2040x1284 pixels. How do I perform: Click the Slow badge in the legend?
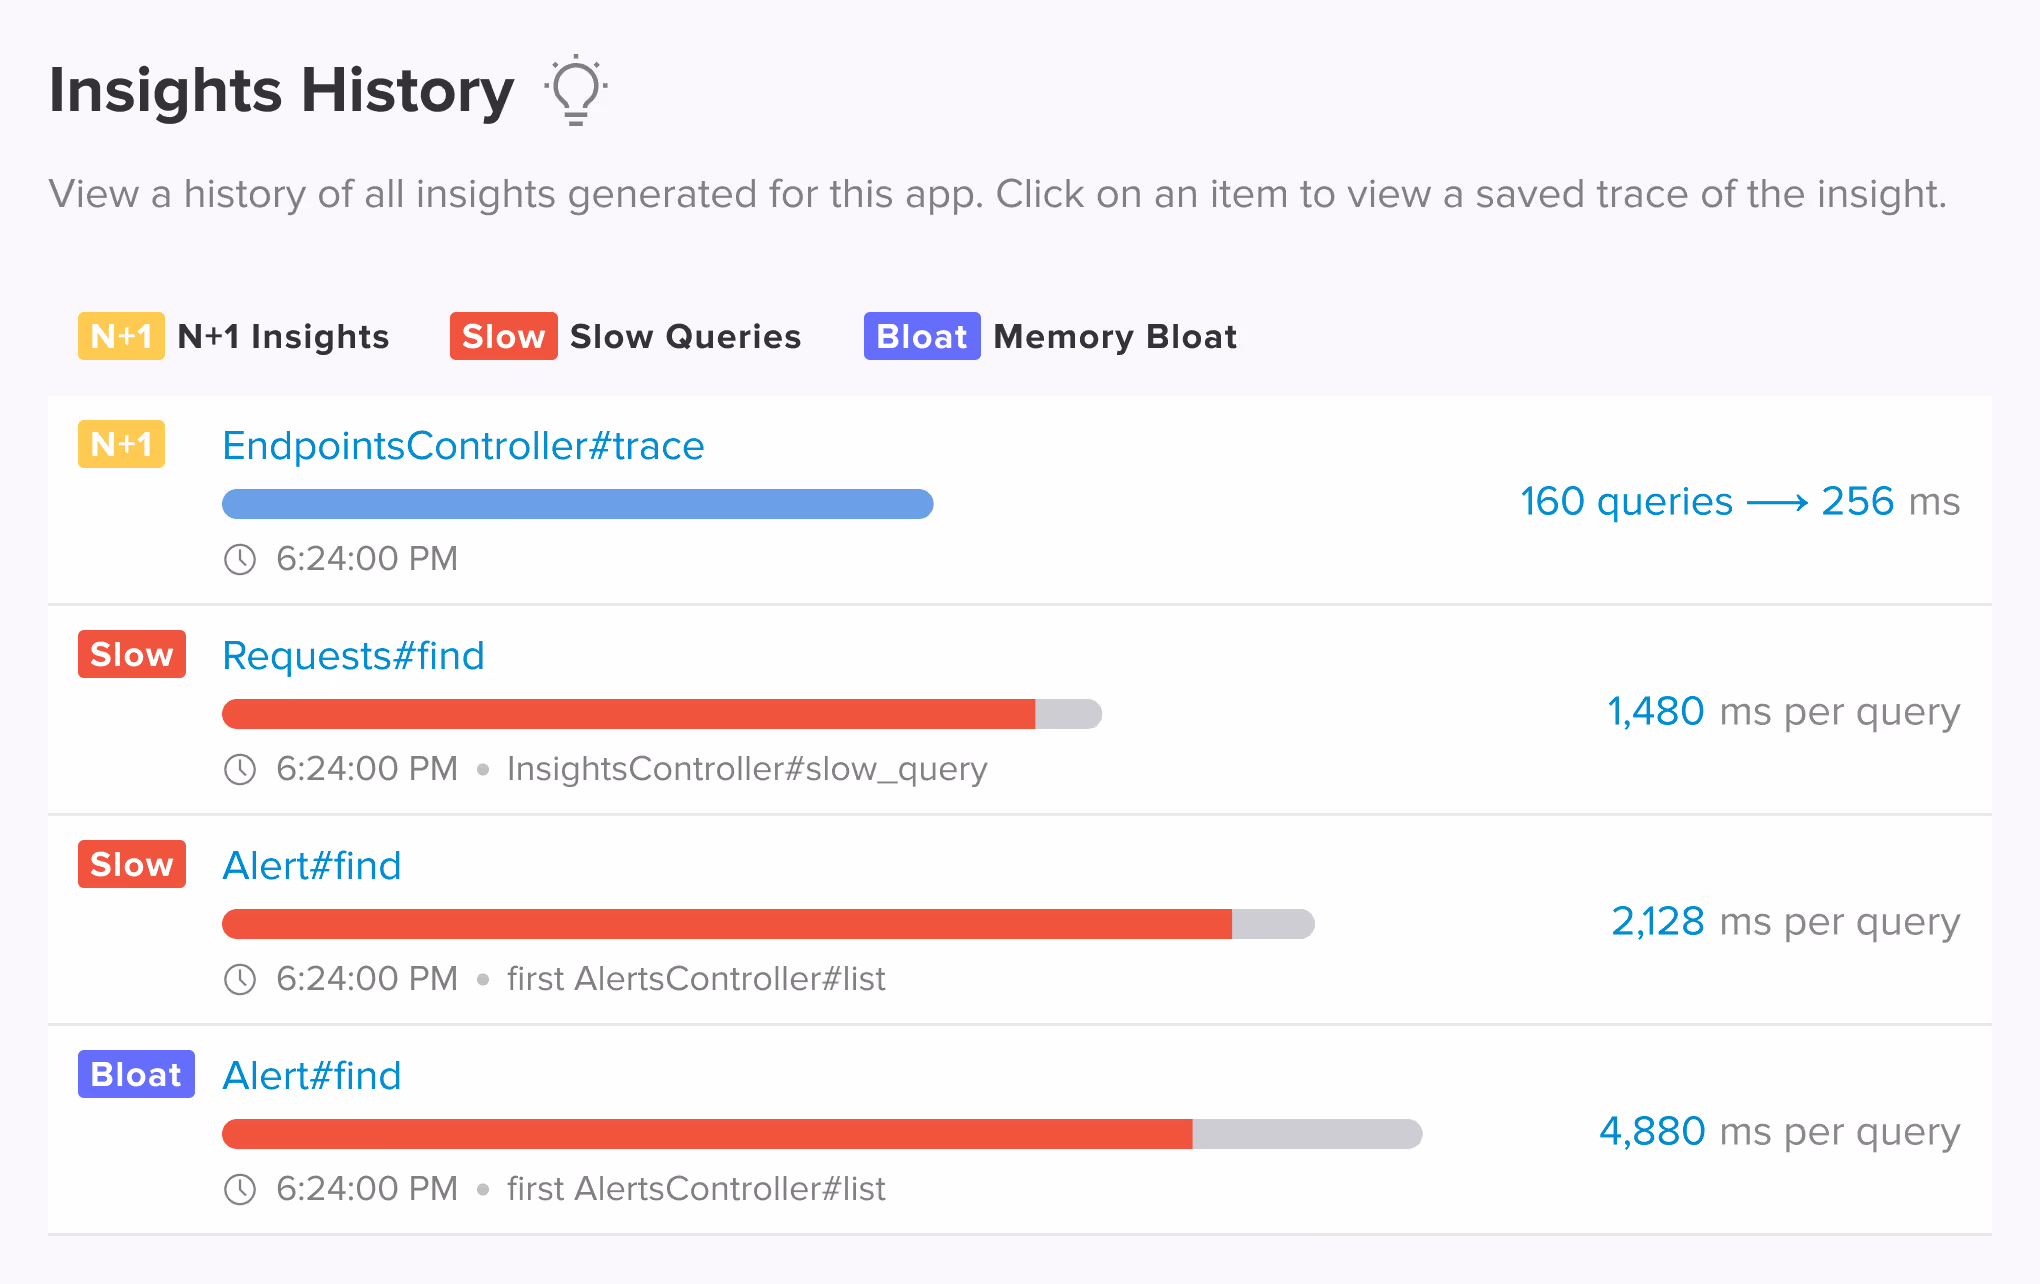(x=503, y=336)
